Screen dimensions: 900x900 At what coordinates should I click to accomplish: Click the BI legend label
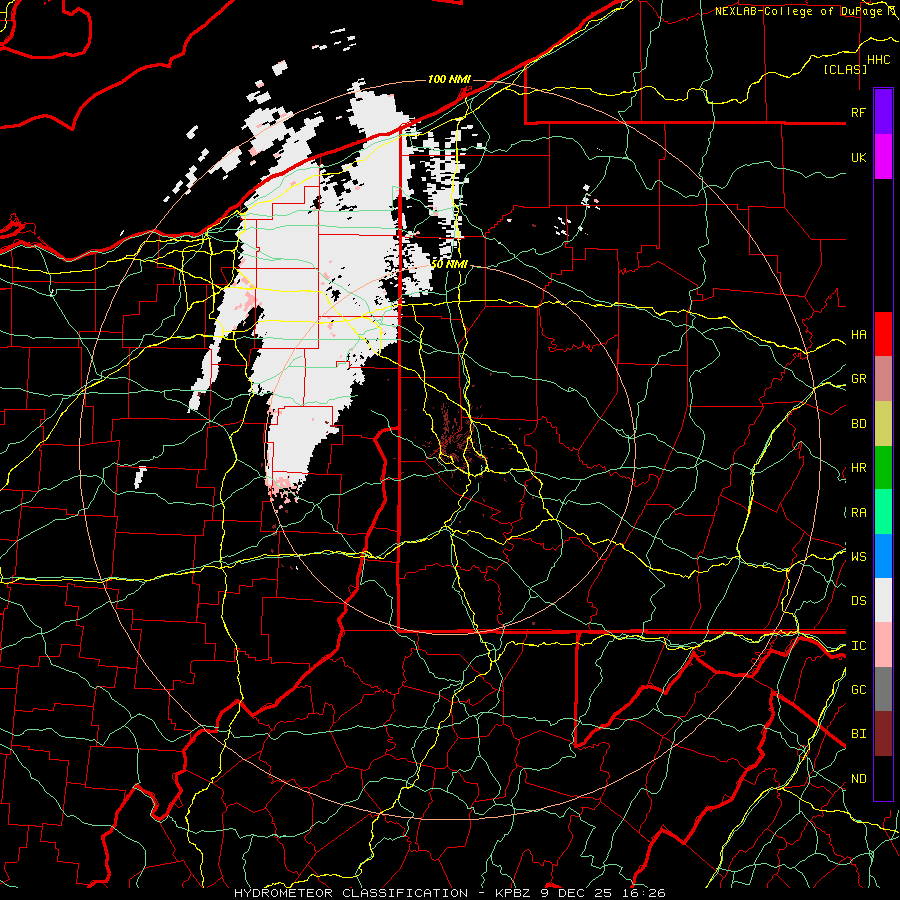pyautogui.click(x=858, y=734)
